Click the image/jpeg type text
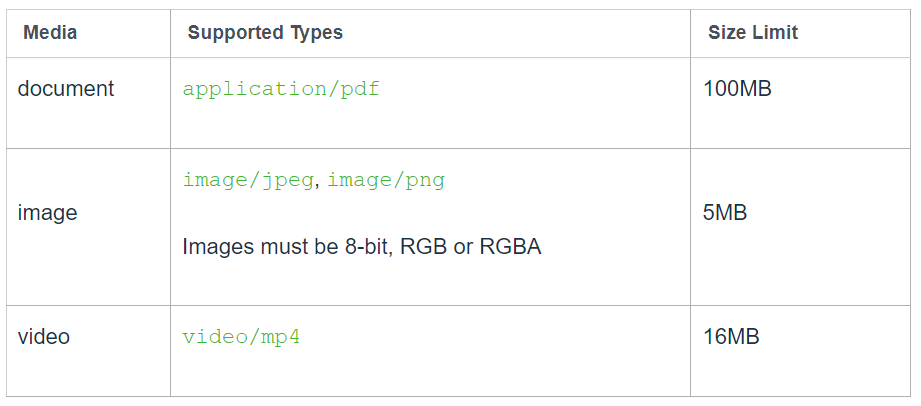 pyautogui.click(x=248, y=180)
